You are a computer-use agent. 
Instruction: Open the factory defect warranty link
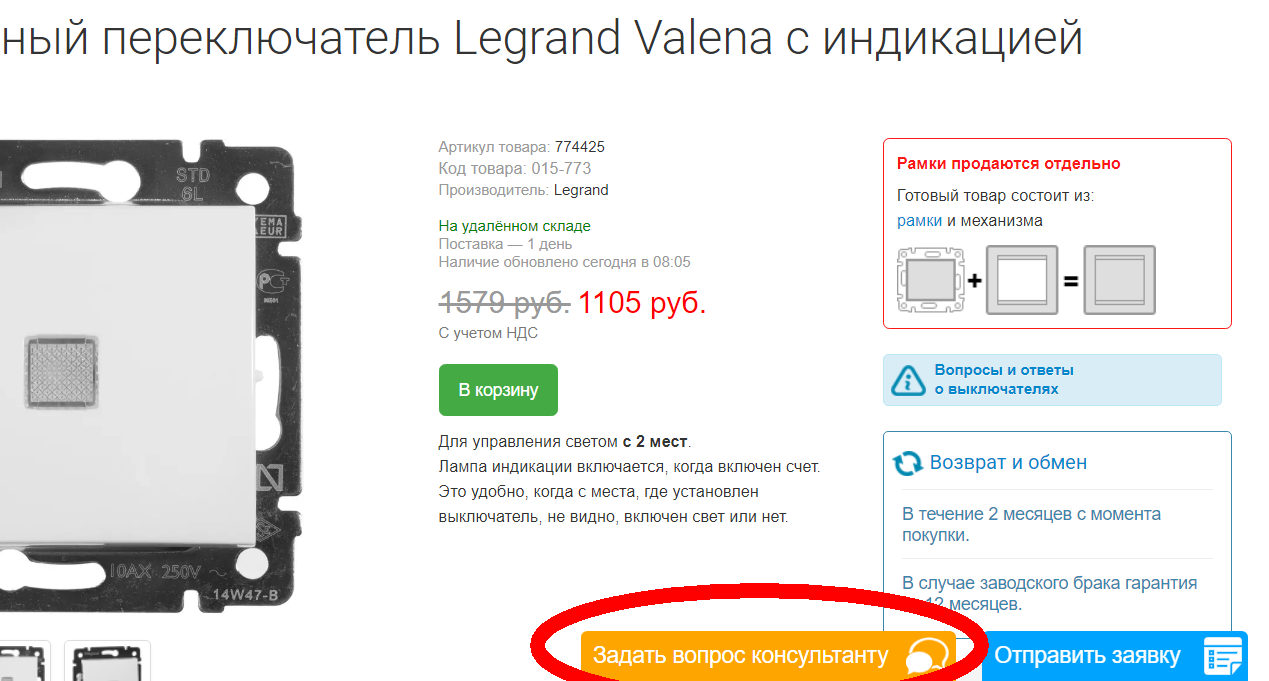coord(1049,593)
